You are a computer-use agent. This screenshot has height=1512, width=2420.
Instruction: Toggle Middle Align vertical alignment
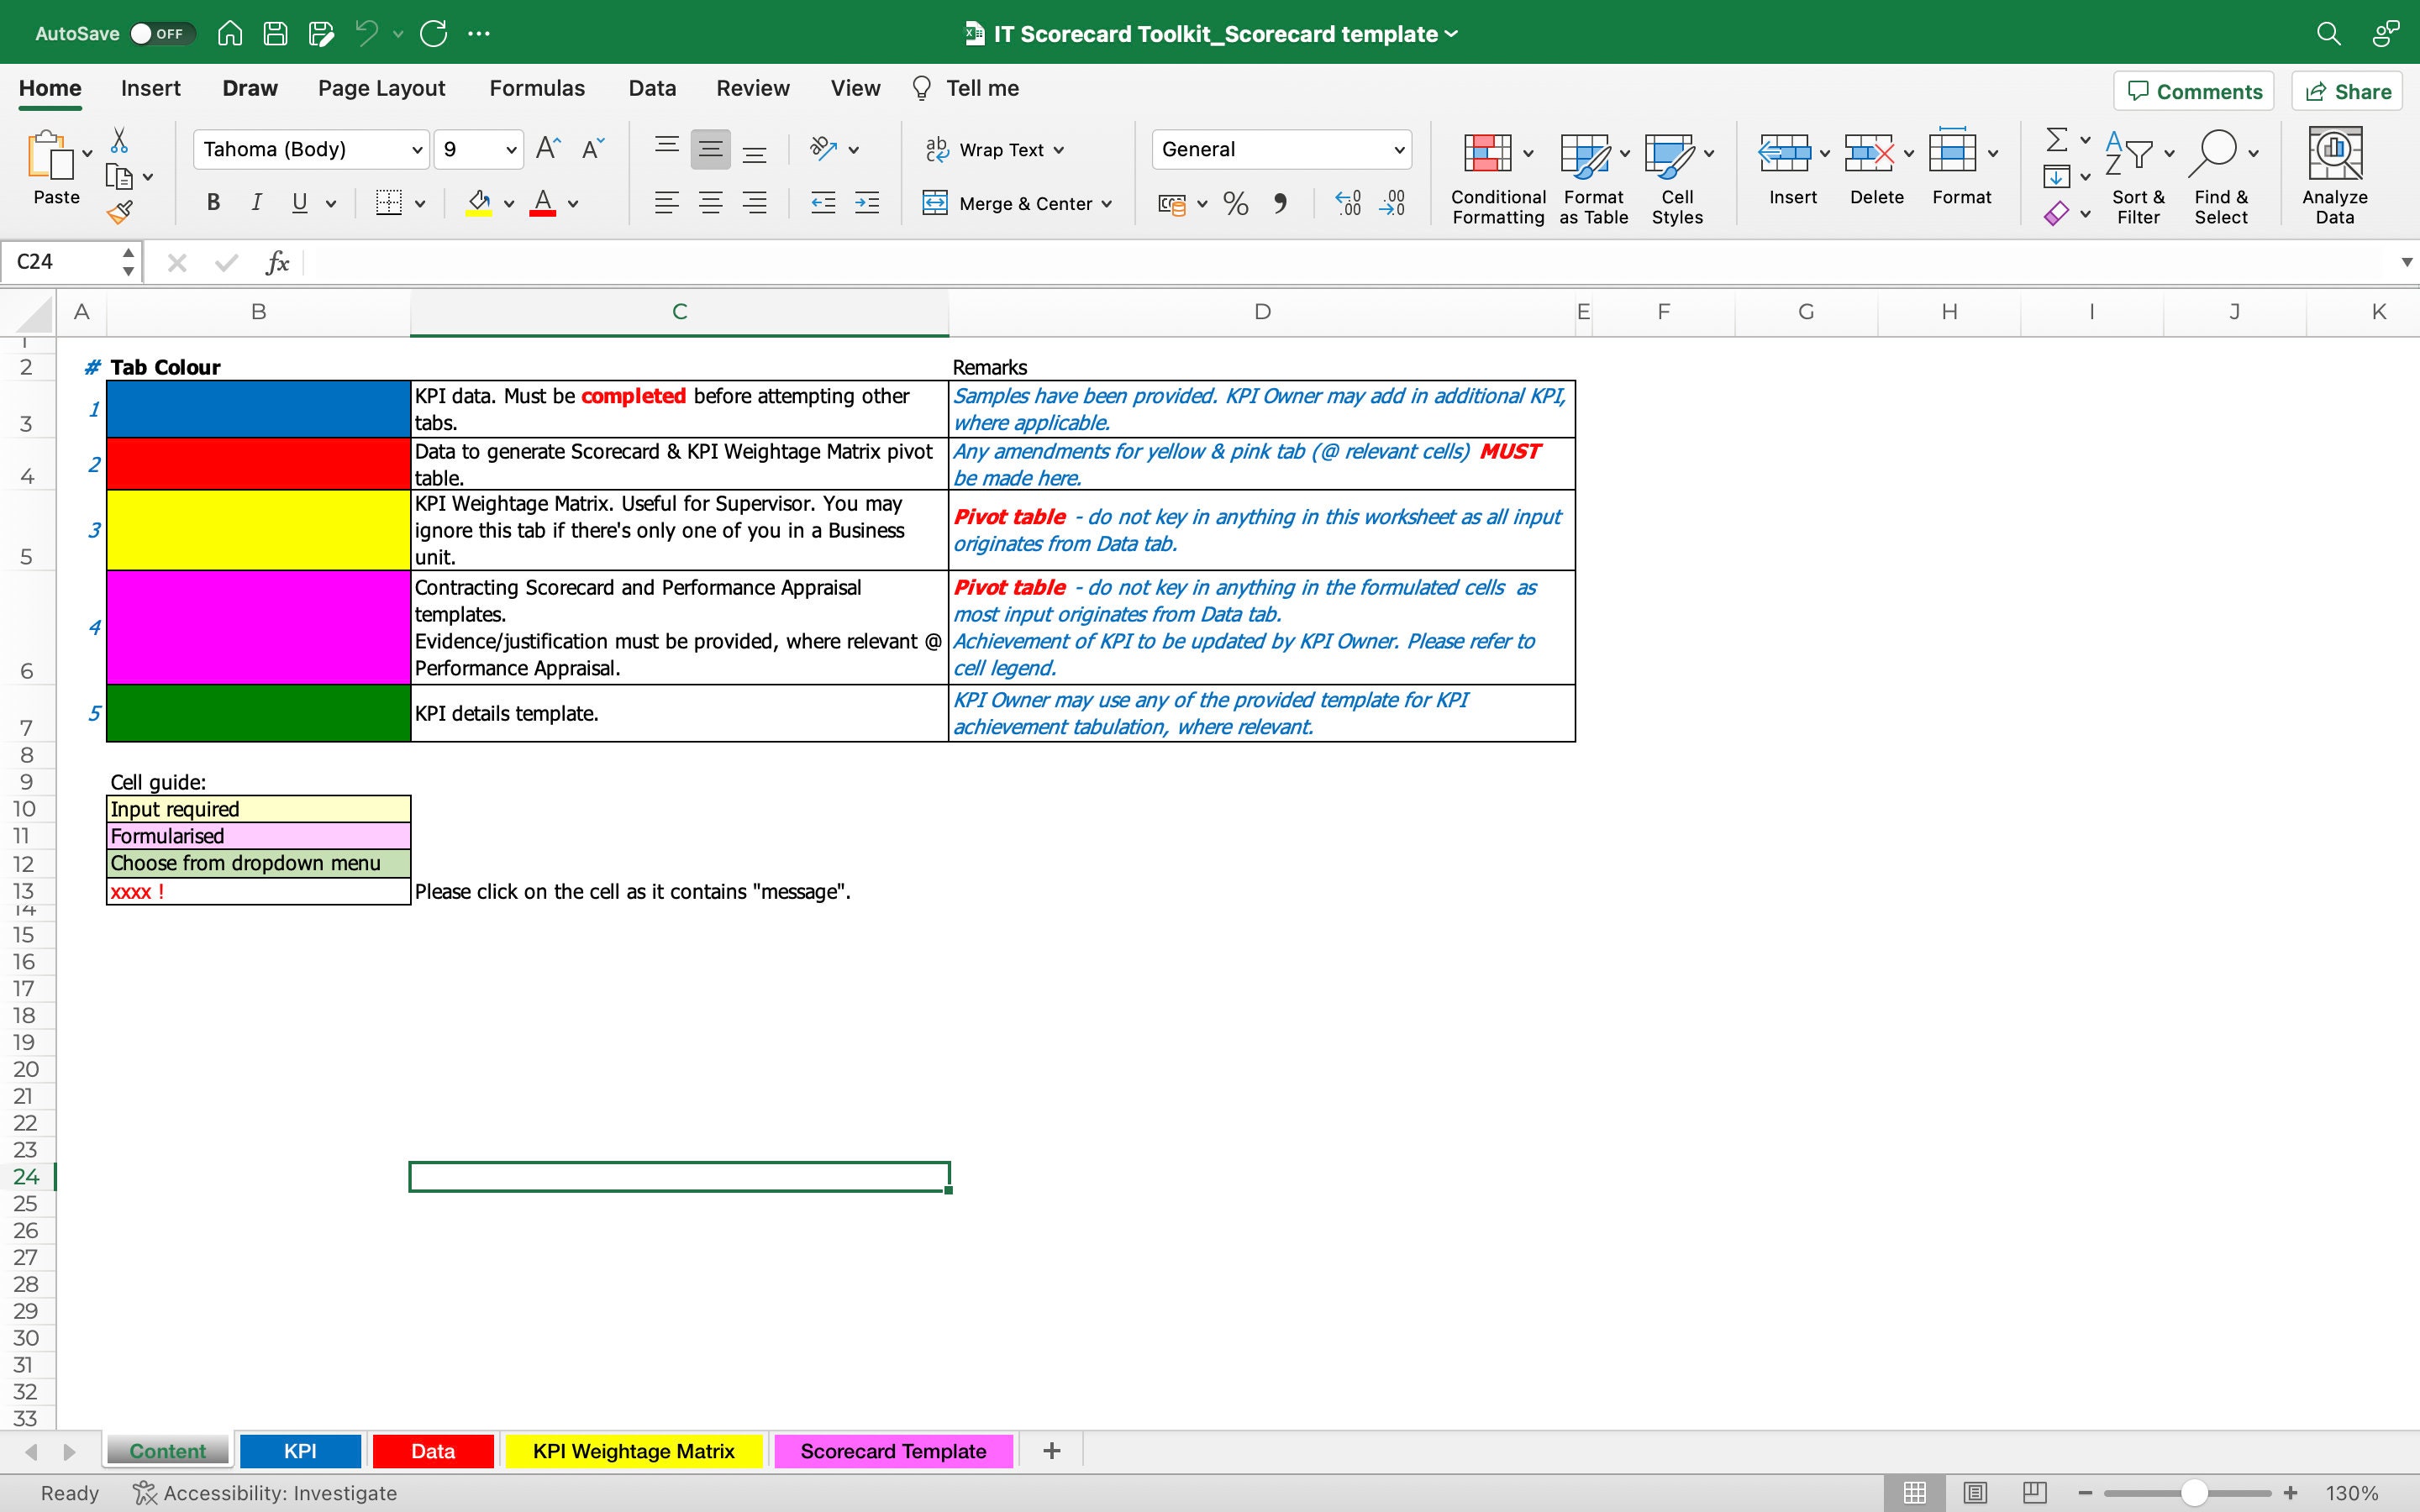click(710, 150)
